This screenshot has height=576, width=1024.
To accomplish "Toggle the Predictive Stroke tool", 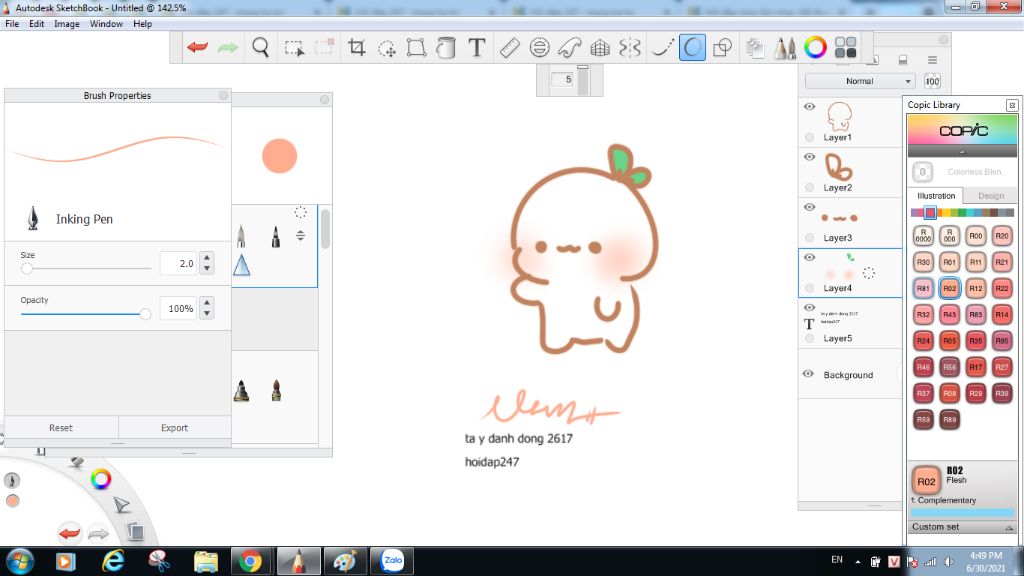I will (x=692, y=47).
